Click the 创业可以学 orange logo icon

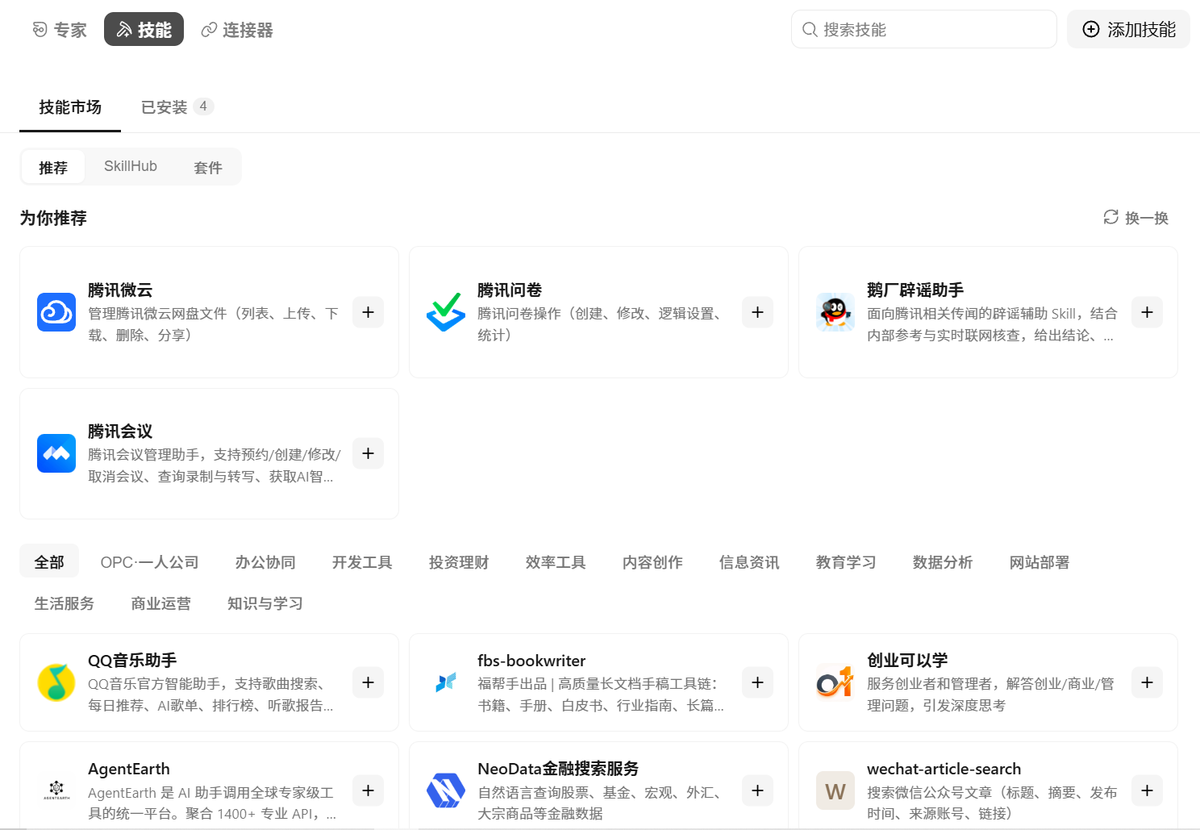835,682
